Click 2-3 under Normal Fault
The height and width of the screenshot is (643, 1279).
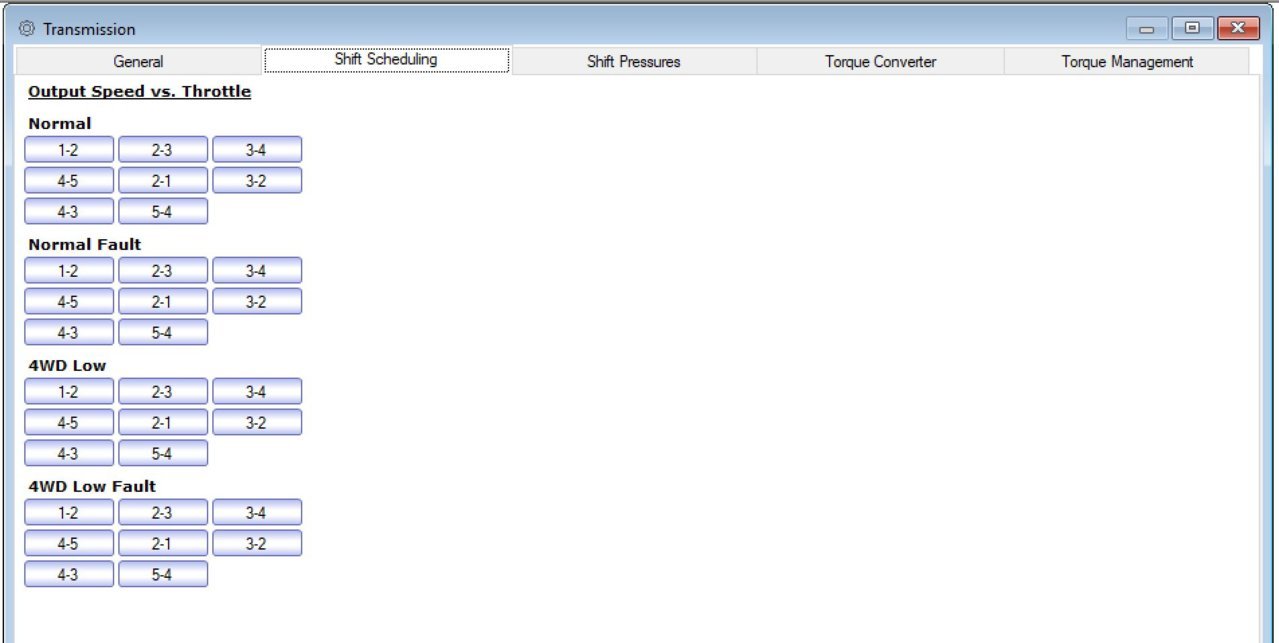pos(163,271)
